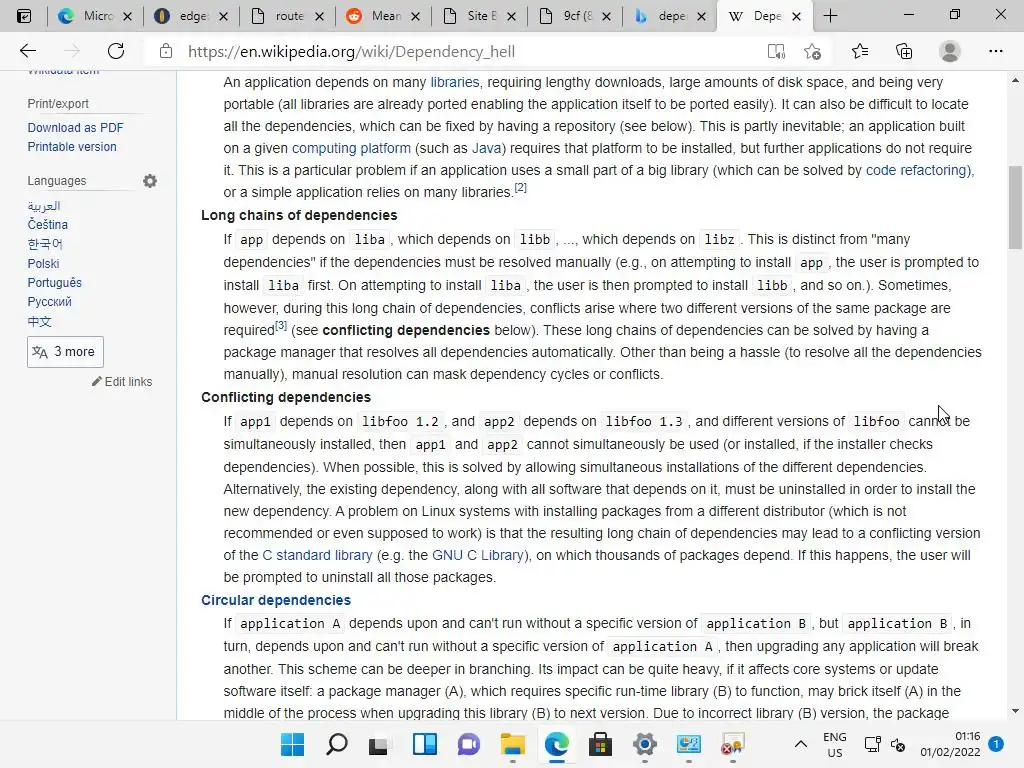Viewport: 1024px width, 768px height.
Task: View site information lock icon
Action: [166, 51]
